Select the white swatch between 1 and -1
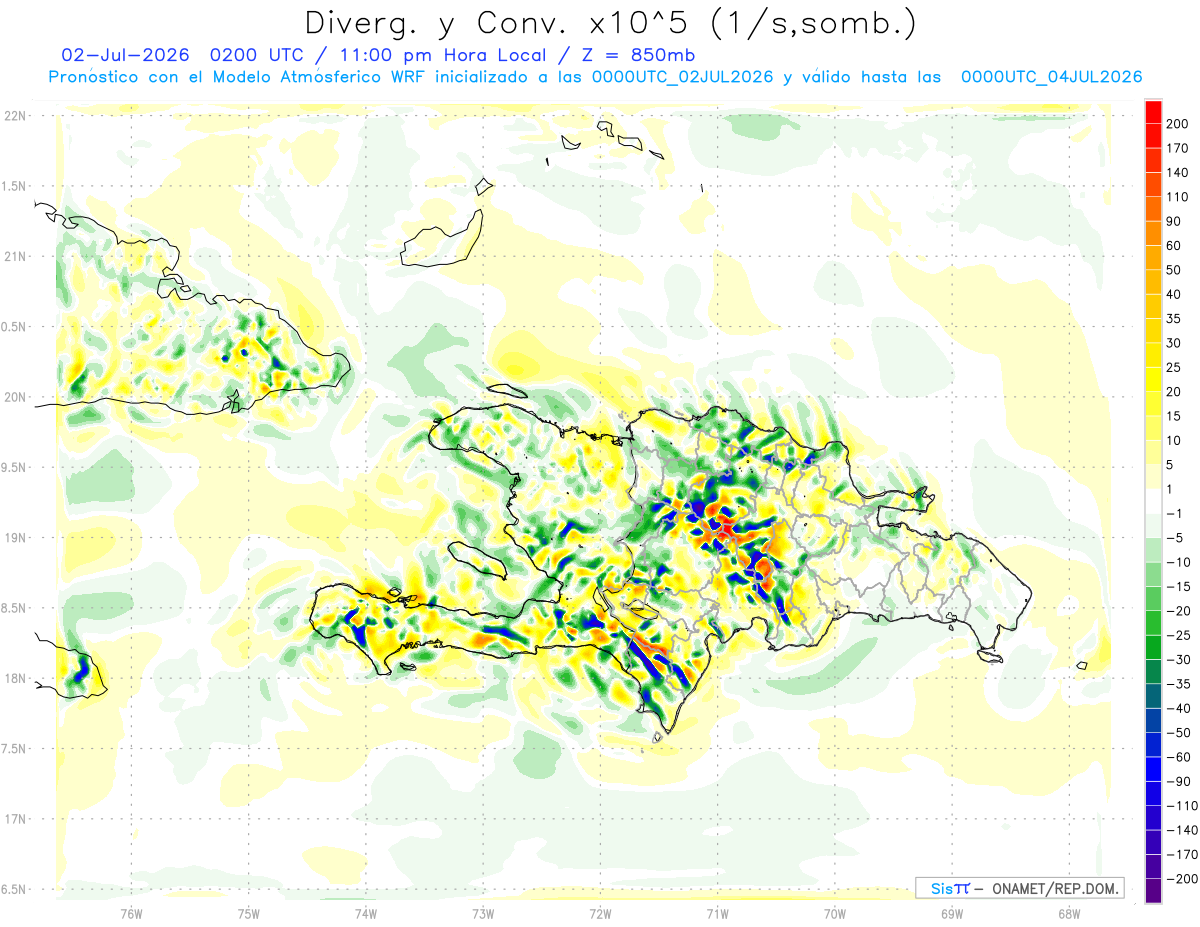 coord(1153,501)
